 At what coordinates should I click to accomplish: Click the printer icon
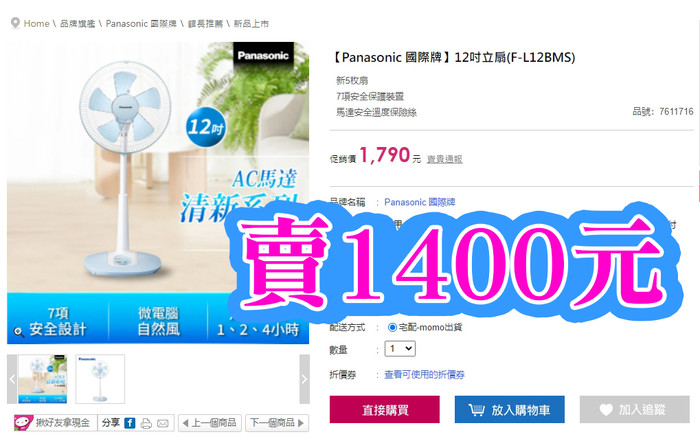coord(146,423)
